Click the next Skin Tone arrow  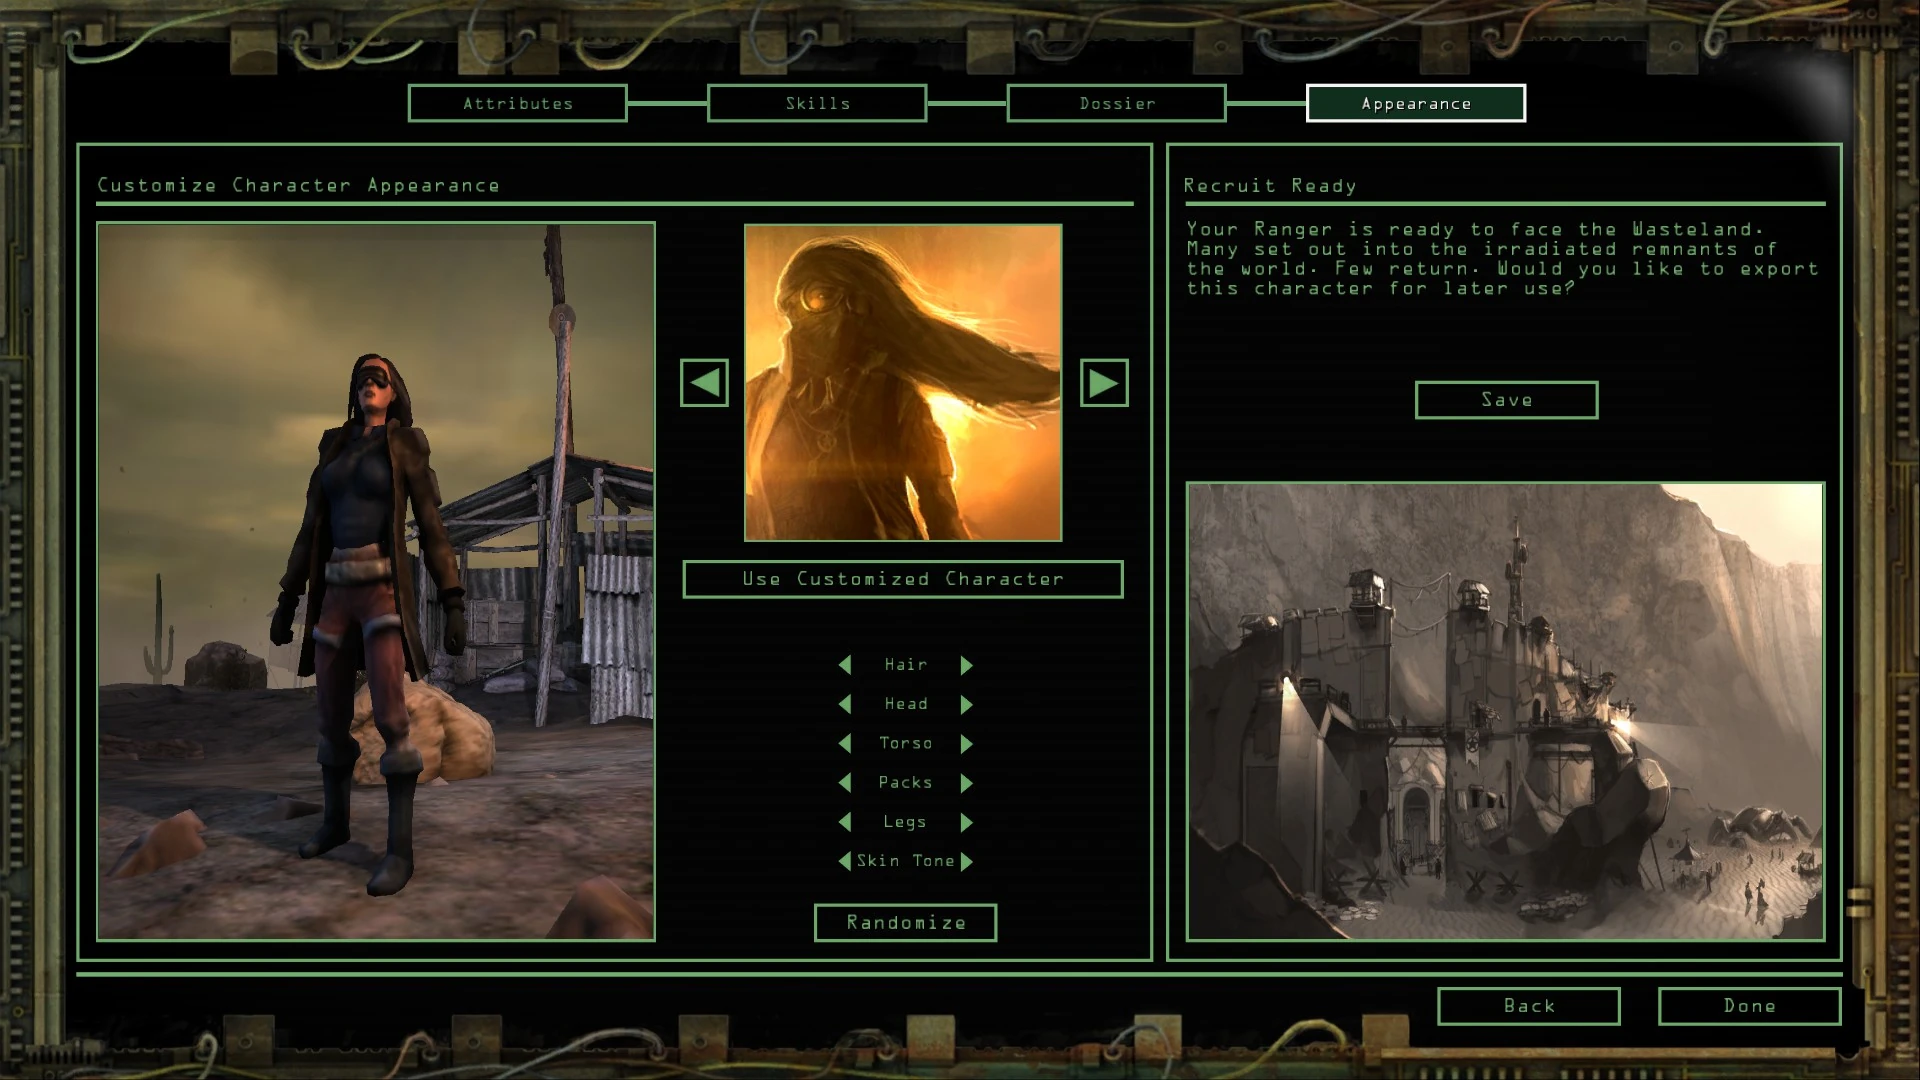point(966,861)
